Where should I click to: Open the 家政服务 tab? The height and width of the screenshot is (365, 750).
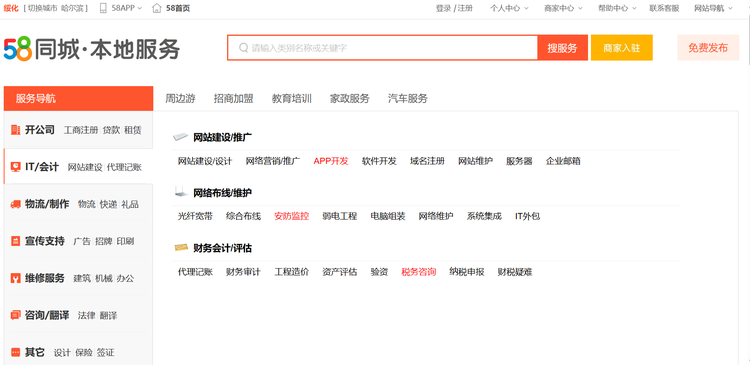tap(350, 99)
